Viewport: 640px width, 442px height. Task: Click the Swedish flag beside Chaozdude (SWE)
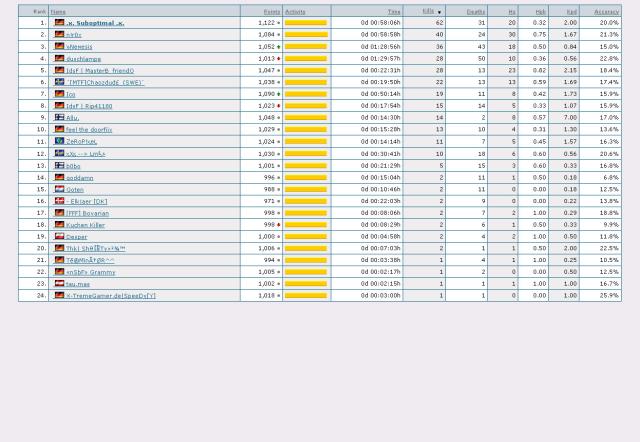point(59,82)
